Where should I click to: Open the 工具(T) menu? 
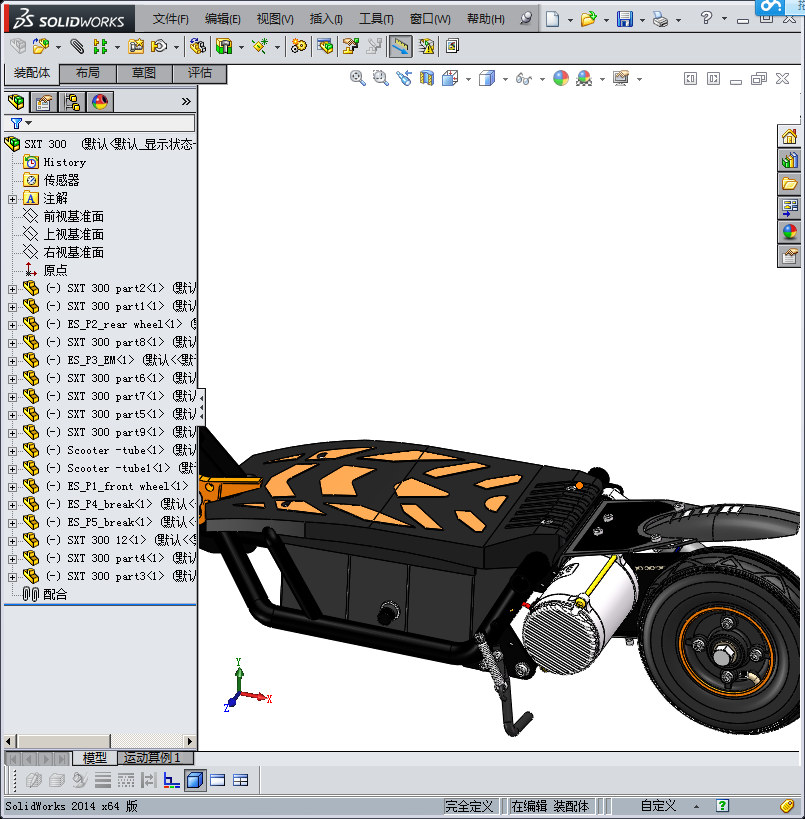tap(376, 19)
